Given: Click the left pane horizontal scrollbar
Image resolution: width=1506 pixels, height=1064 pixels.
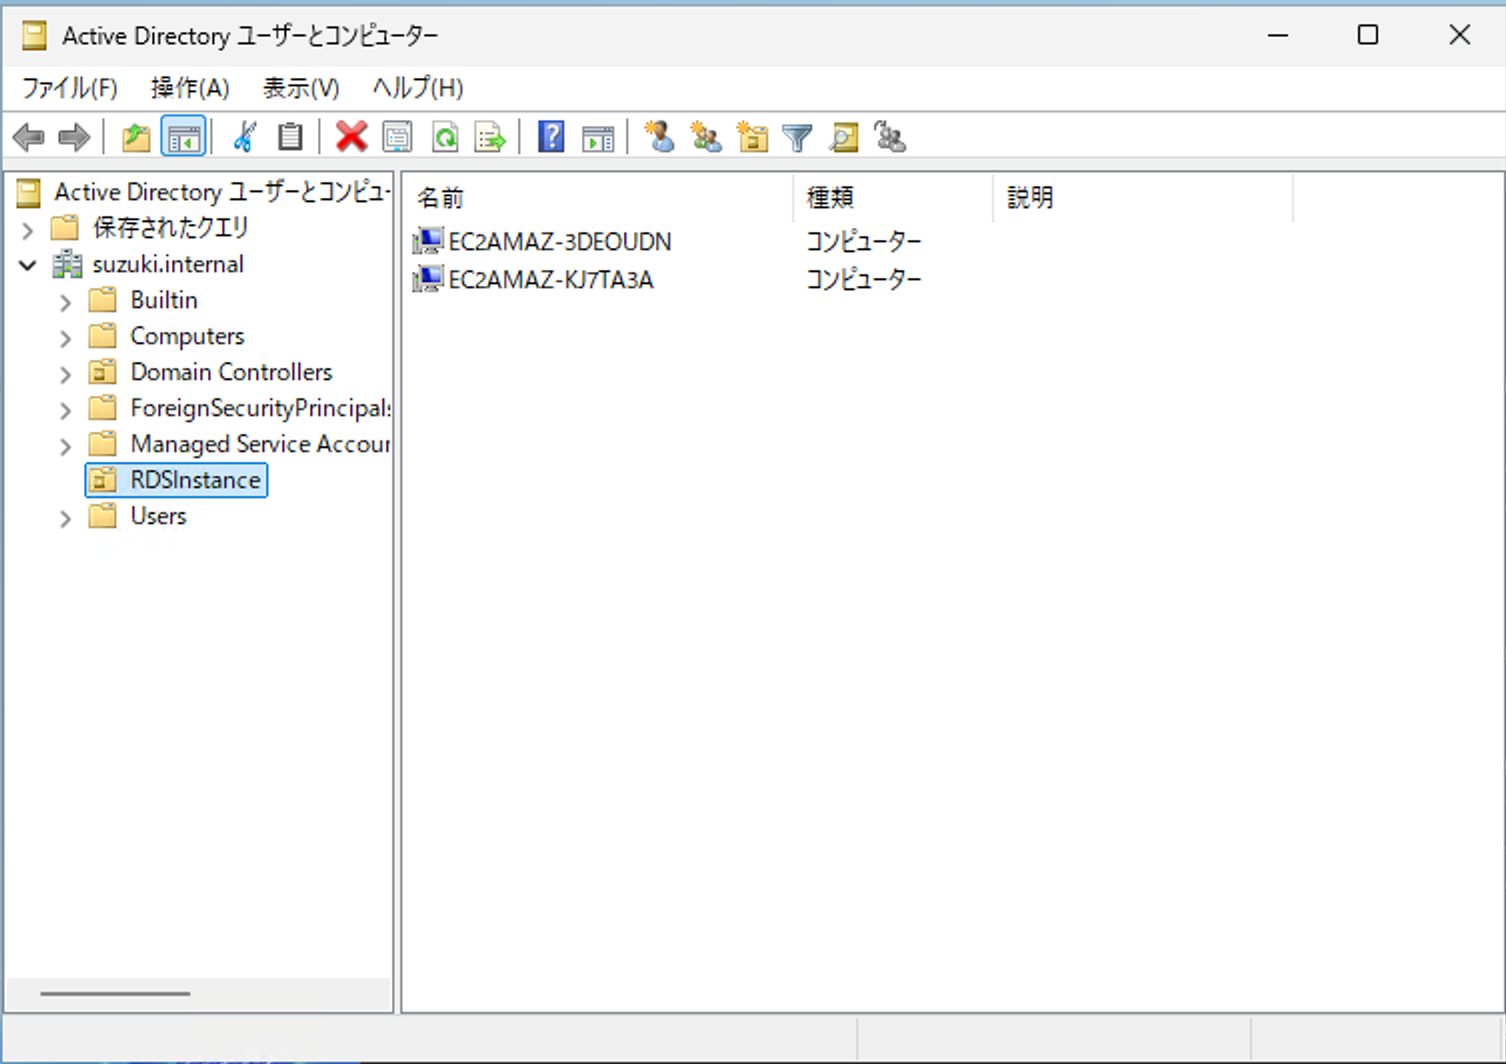Looking at the screenshot, I should (x=115, y=993).
